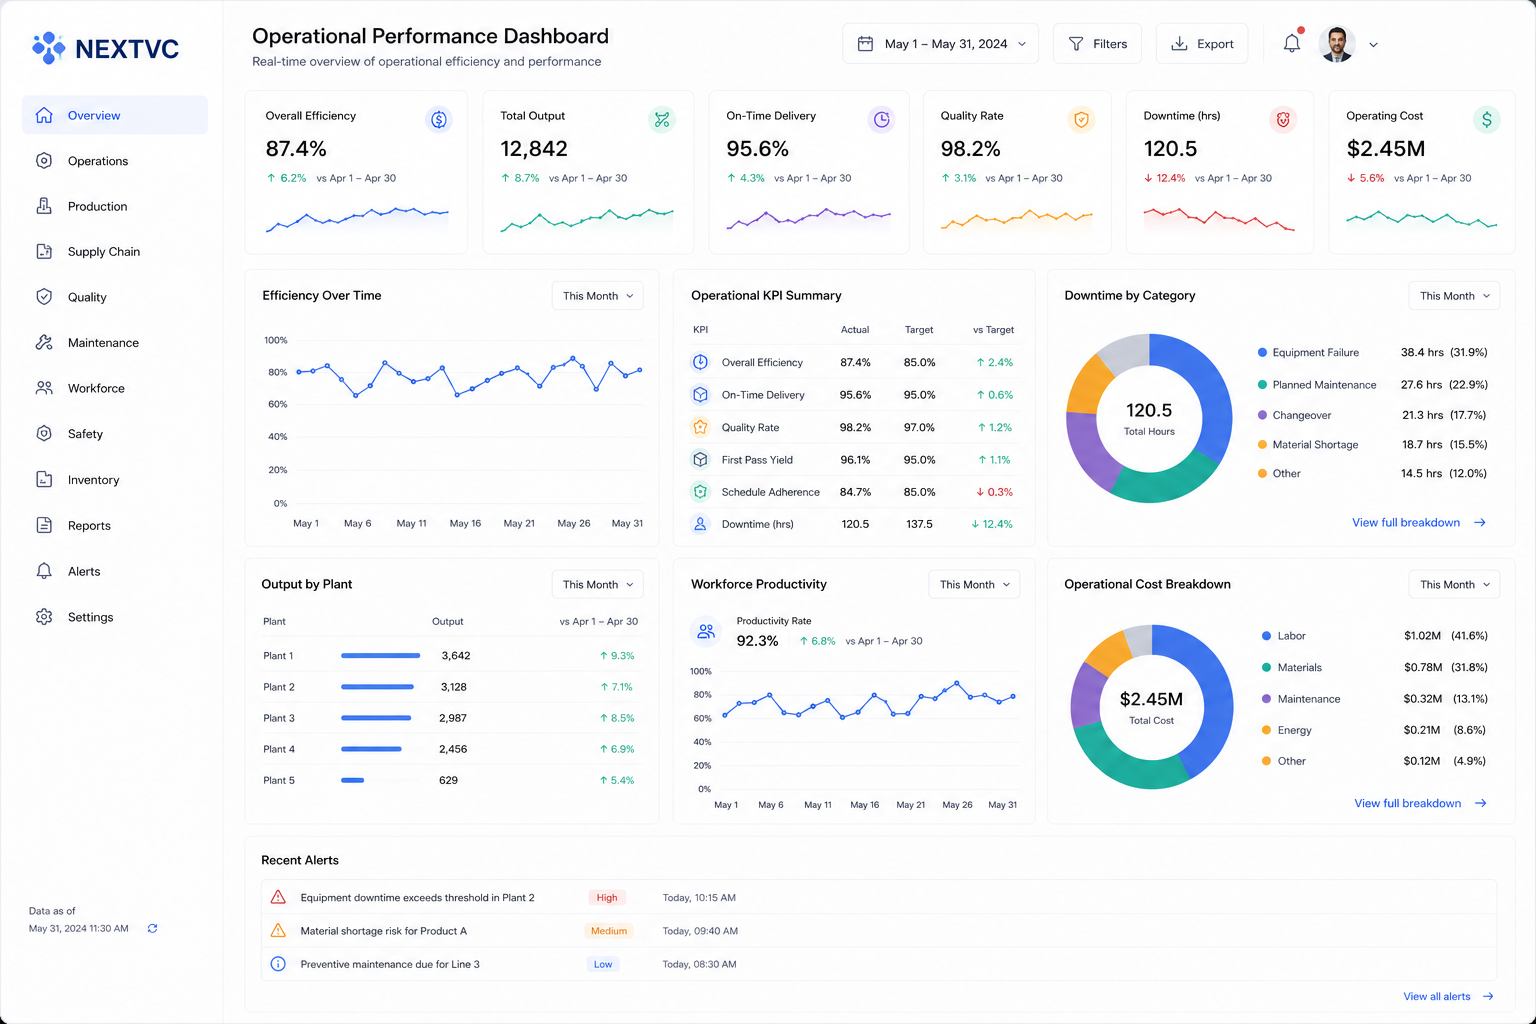Click the user avatar photo

point(1337,44)
